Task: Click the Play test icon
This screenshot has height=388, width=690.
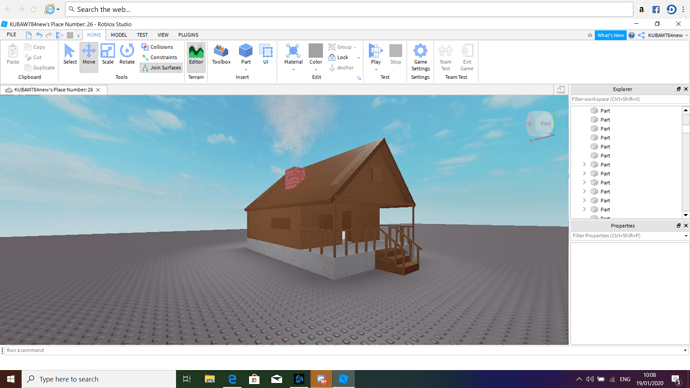Action: [x=375, y=51]
